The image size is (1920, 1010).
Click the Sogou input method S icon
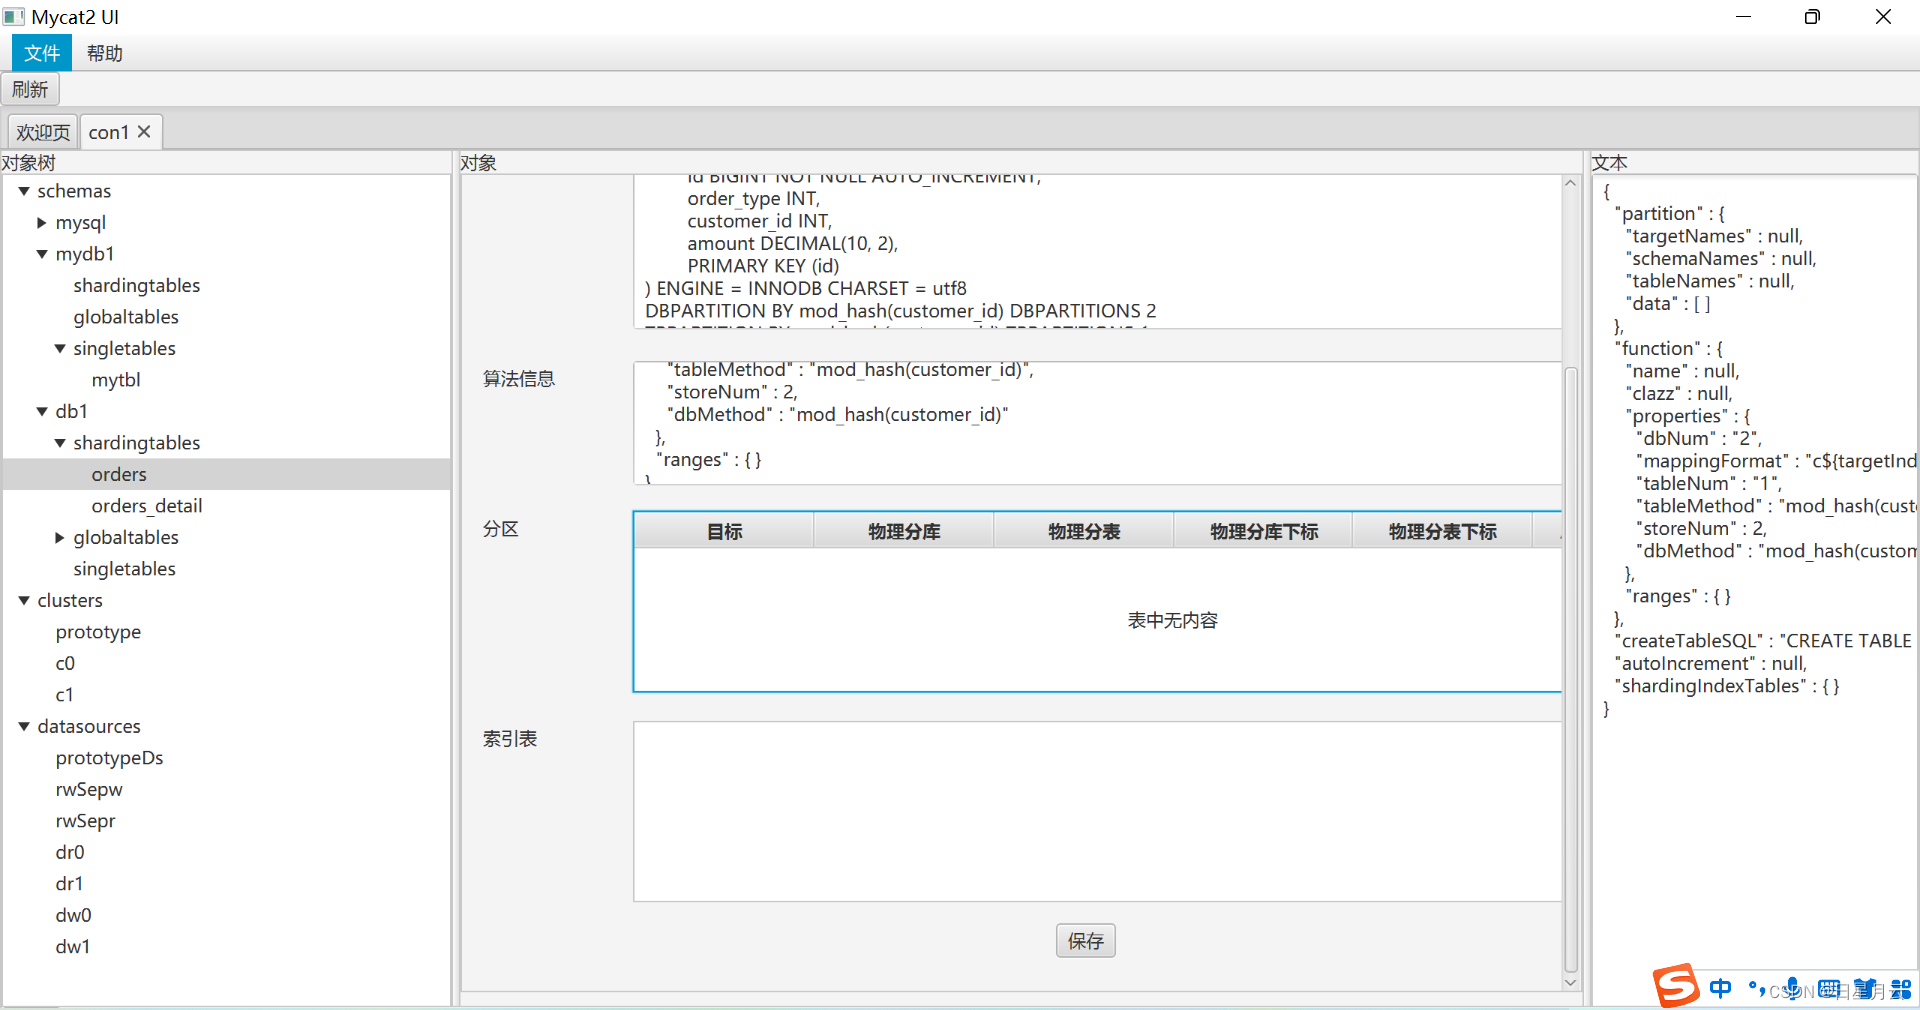[x=1675, y=986]
